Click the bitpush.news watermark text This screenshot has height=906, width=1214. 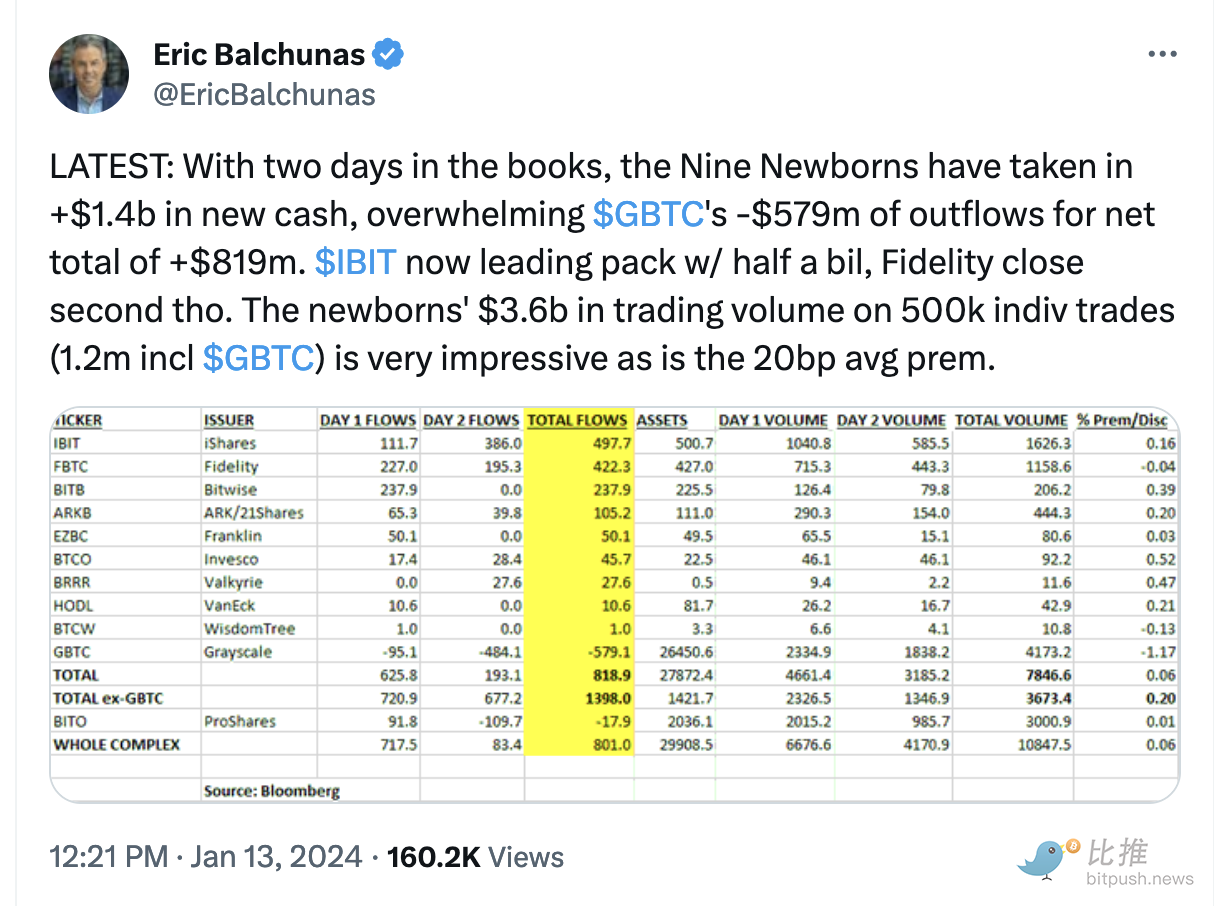1139,879
